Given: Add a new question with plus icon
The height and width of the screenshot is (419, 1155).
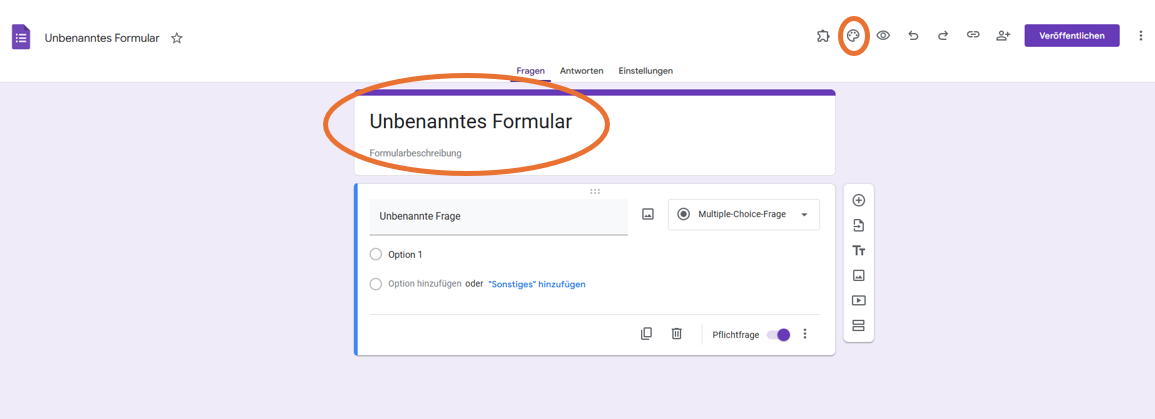Looking at the screenshot, I should click(858, 200).
